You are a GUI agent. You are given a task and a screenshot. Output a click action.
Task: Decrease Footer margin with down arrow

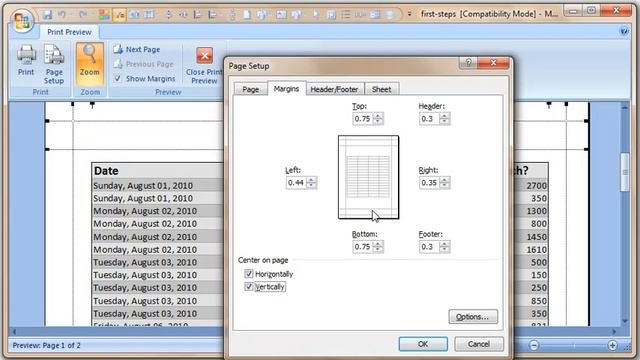click(444, 249)
